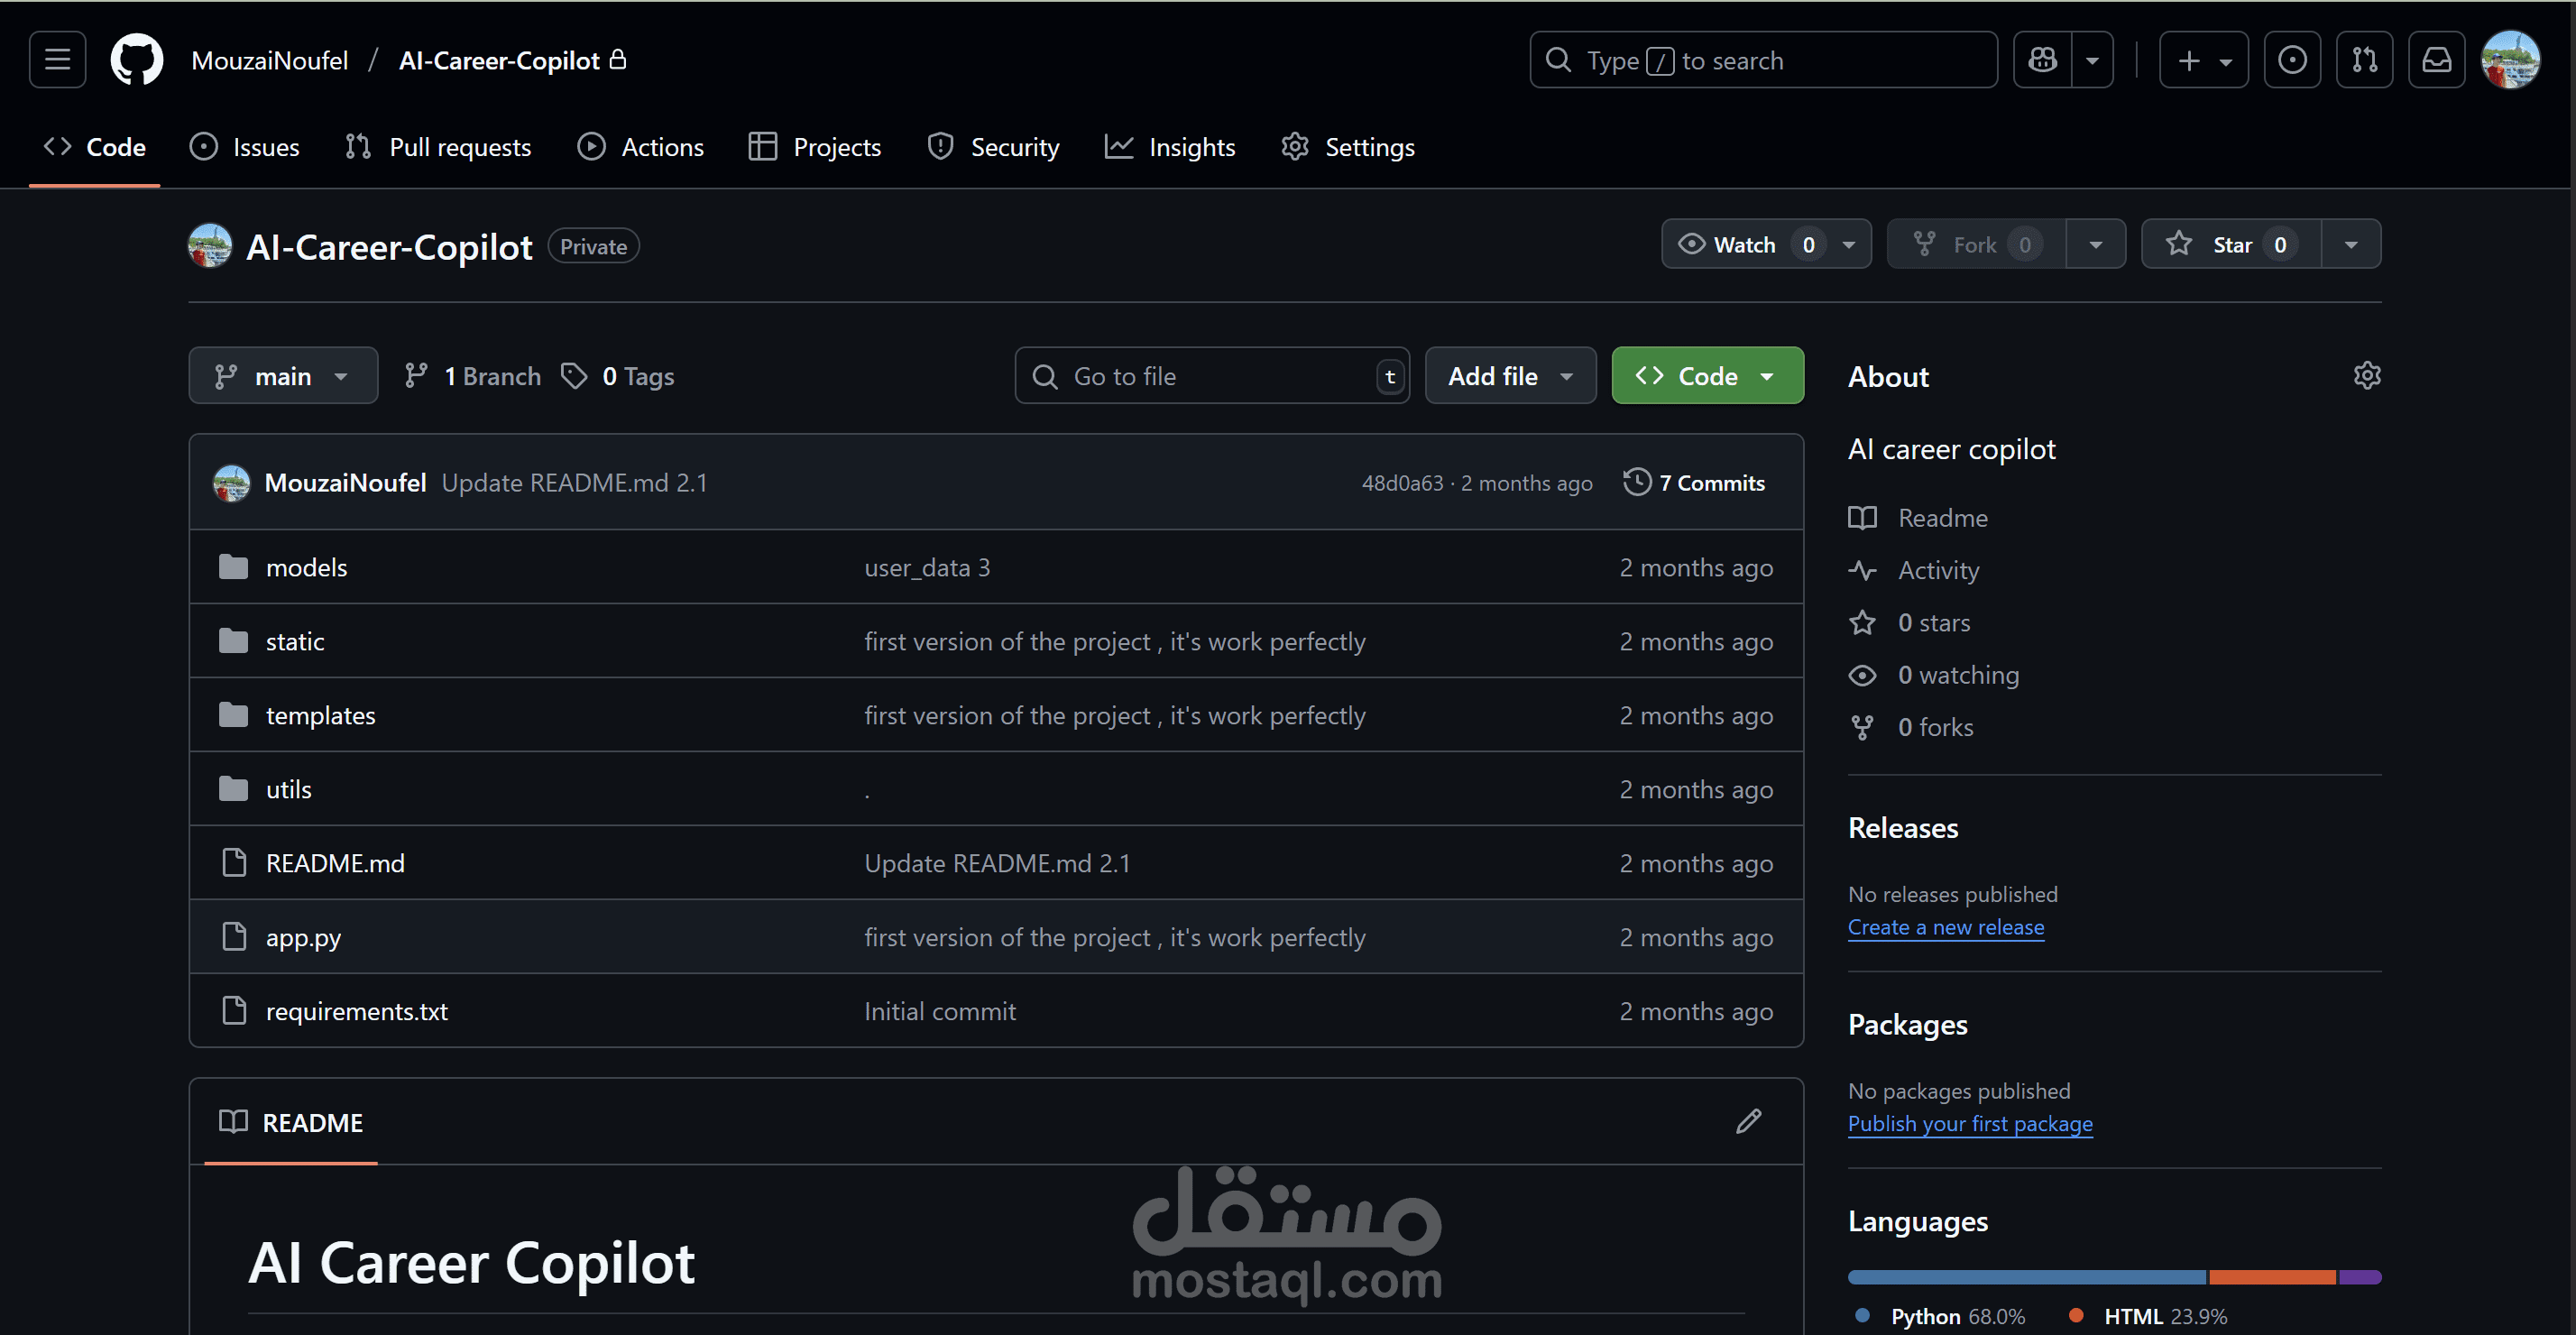Open the repository Settings tab
This screenshot has height=1335, width=2576.
pos(1348,147)
